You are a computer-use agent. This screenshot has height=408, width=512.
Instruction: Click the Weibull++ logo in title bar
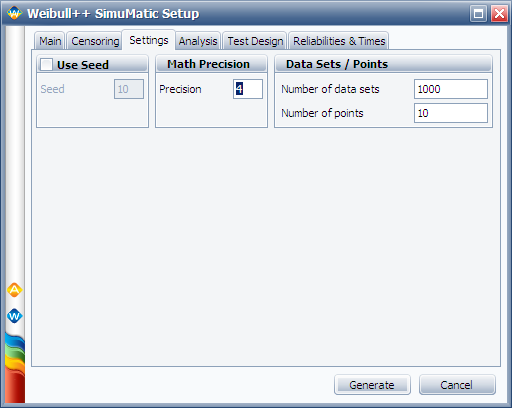point(14,13)
